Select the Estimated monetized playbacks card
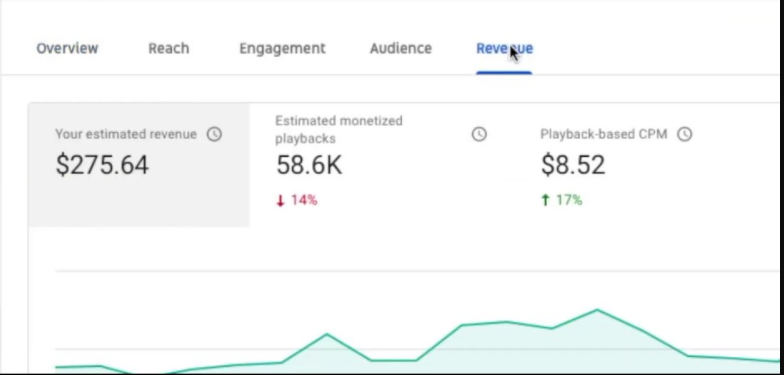784x375 pixels. tap(382, 165)
